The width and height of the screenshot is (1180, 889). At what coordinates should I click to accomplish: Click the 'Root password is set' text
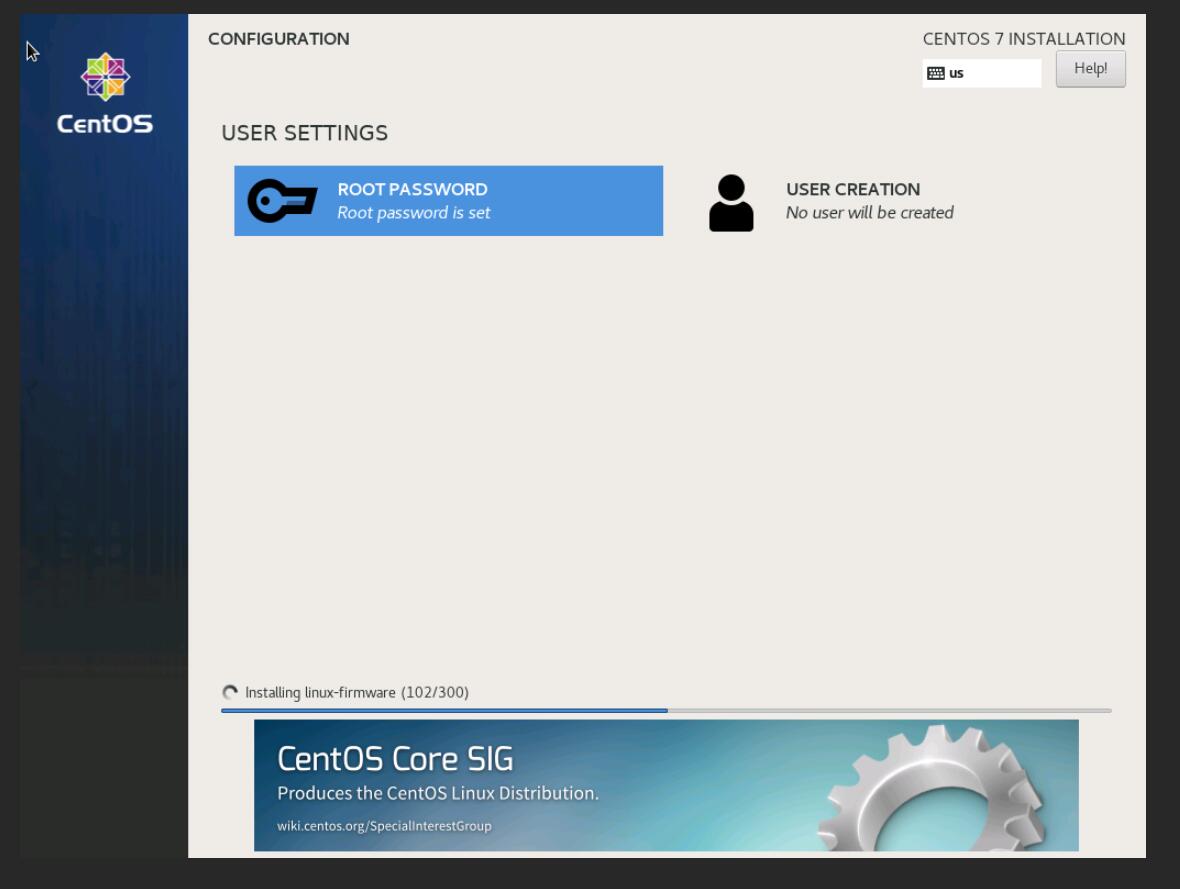413,213
